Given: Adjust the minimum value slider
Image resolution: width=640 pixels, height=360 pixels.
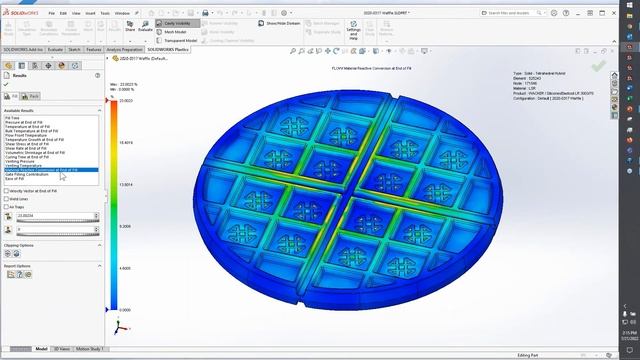Looking at the screenshot, I should [58, 235].
